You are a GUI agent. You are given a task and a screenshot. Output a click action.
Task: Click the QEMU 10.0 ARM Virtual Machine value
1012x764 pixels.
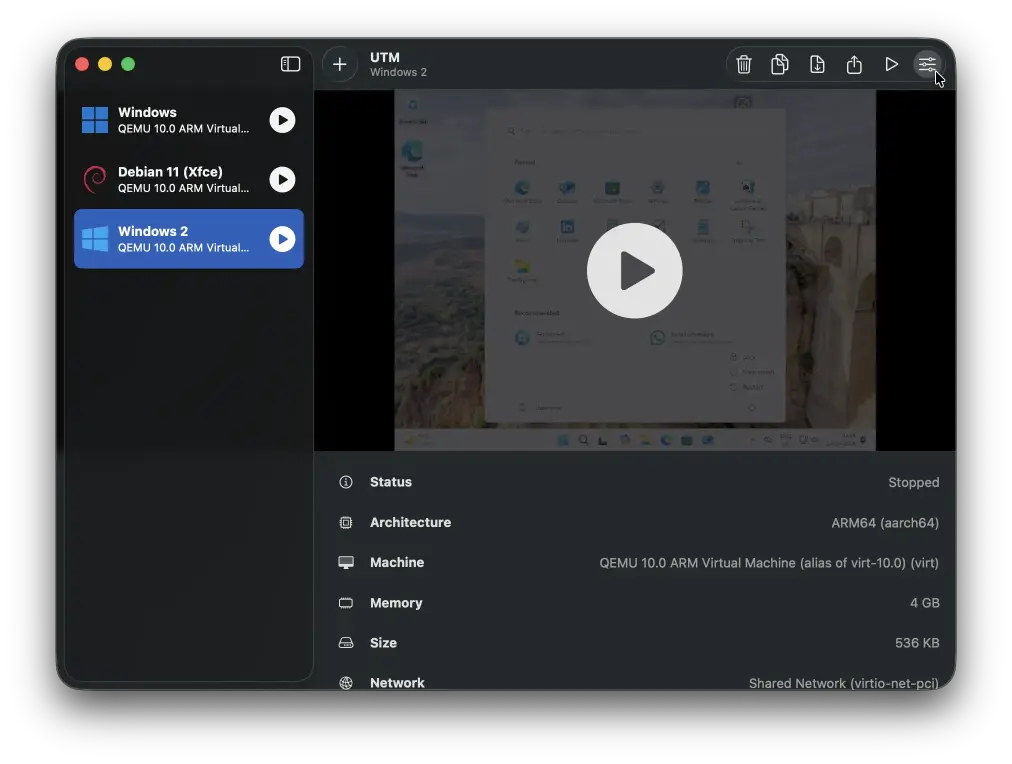(x=769, y=563)
